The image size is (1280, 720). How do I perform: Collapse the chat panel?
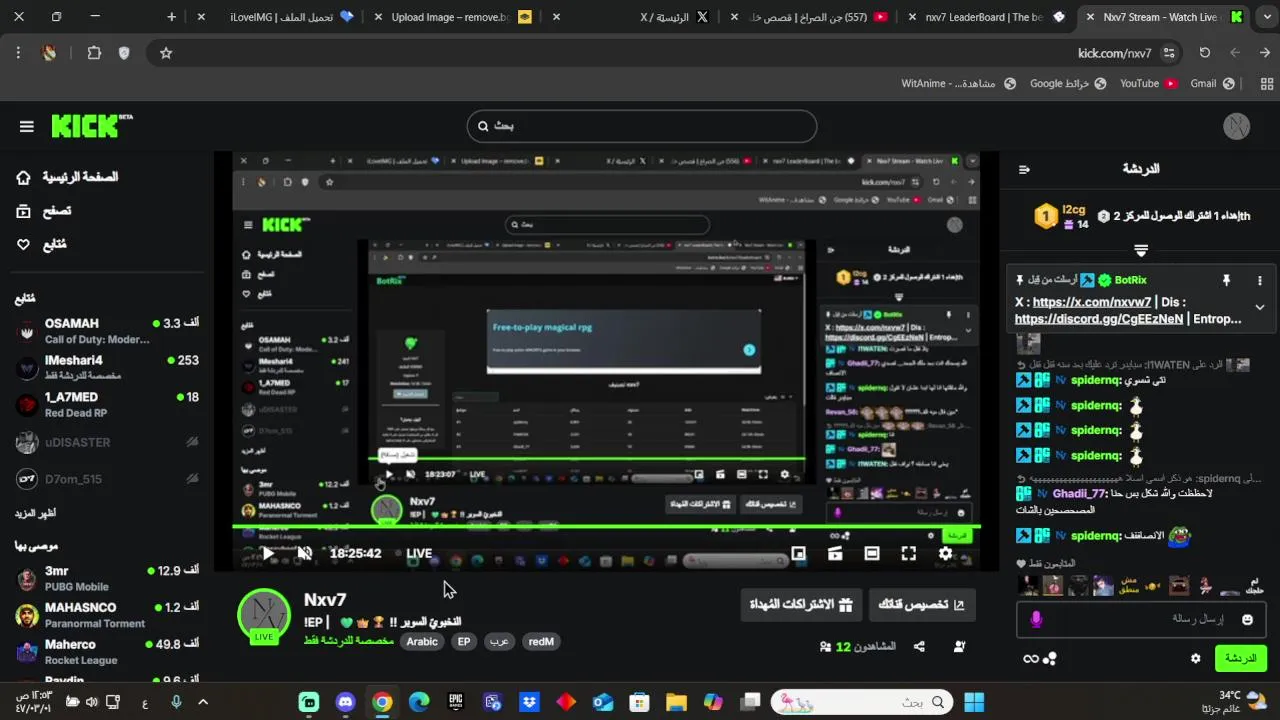coord(1024,169)
